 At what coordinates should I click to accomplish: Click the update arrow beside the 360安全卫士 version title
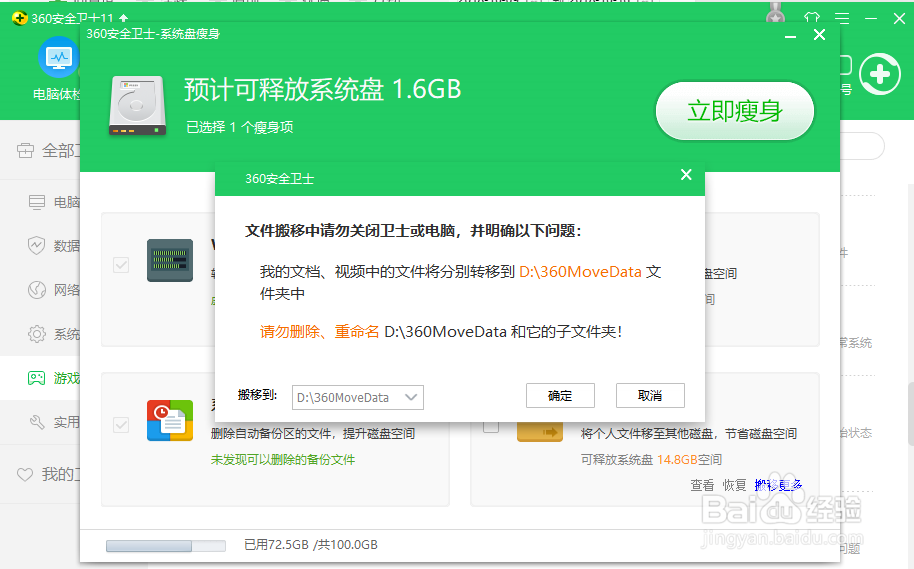click(123, 18)
